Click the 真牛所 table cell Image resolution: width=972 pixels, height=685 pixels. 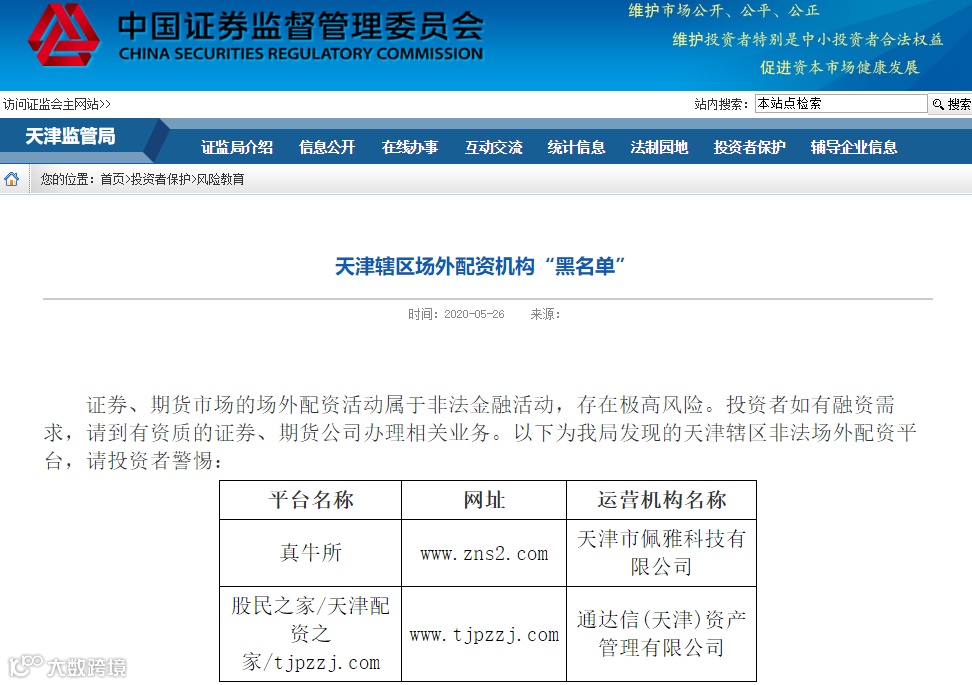[x=311, y=553]
